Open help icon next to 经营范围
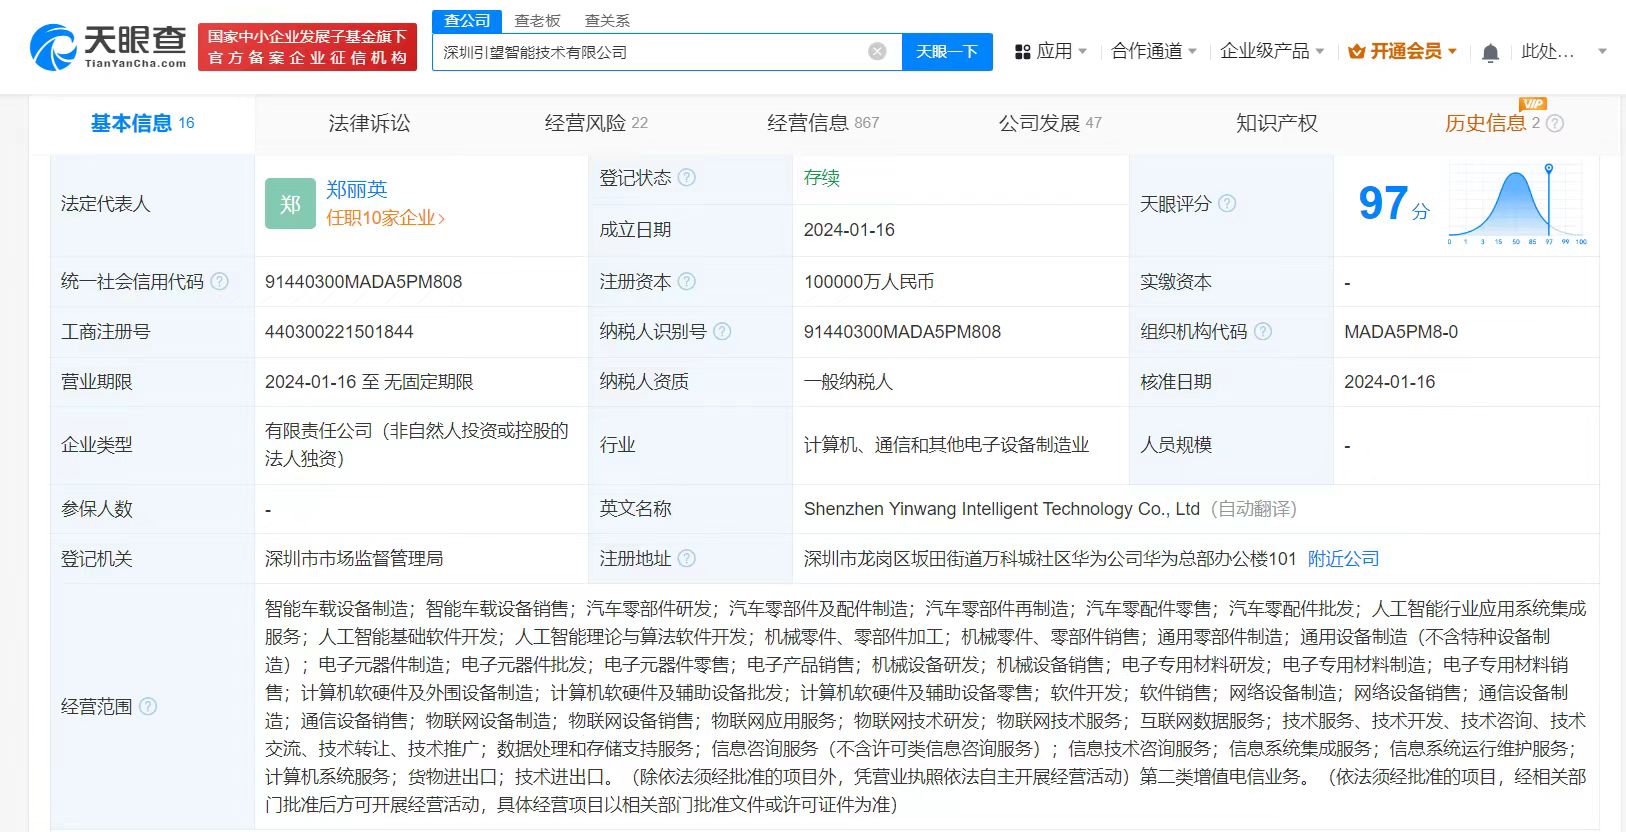Viewport: 1626px width, 832px height. (148, 707)
